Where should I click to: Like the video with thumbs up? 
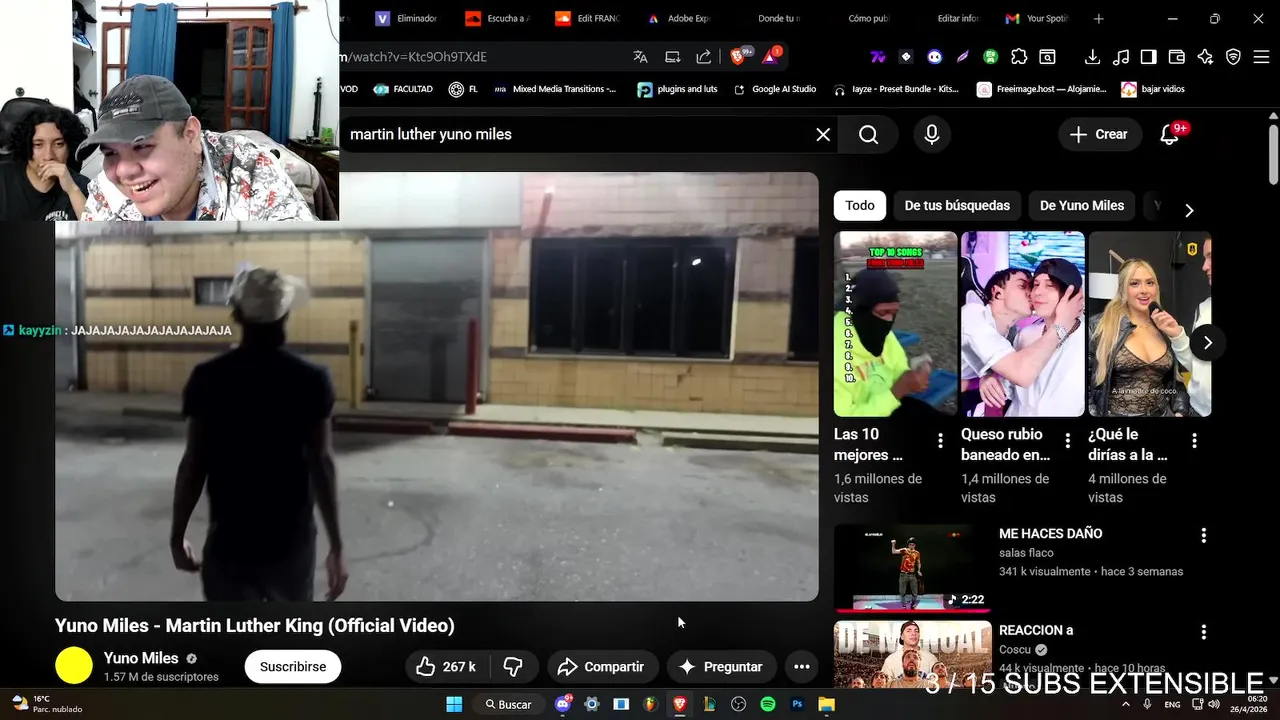click(445, 667)
